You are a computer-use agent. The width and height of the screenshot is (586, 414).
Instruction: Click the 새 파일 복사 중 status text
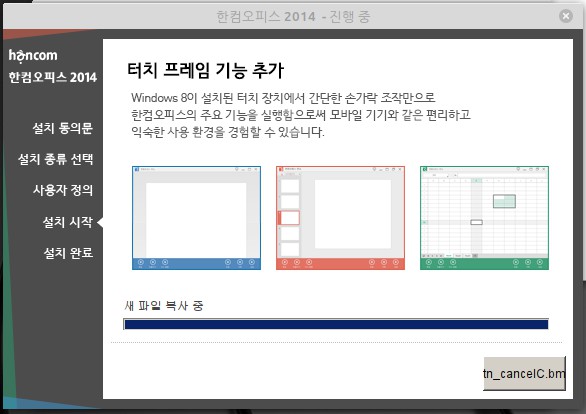pyautogui.click(x=164, y=306)
